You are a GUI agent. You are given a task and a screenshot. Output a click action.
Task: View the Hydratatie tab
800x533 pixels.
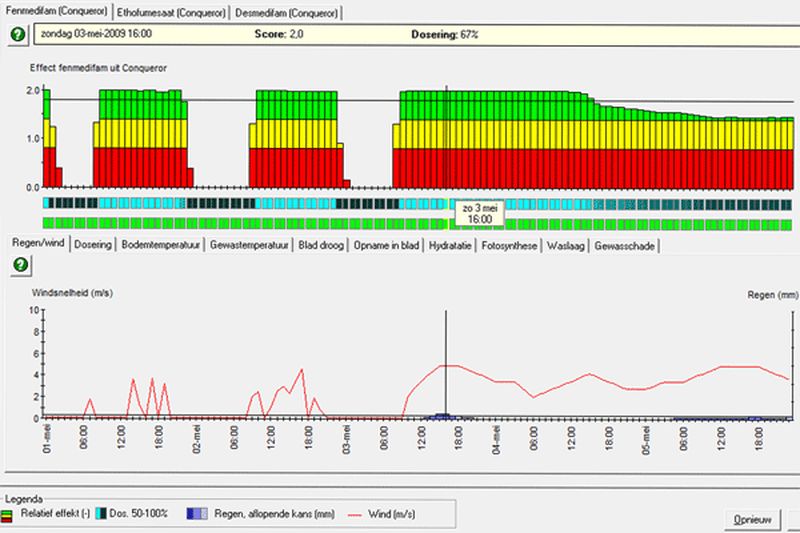[450, 245]
